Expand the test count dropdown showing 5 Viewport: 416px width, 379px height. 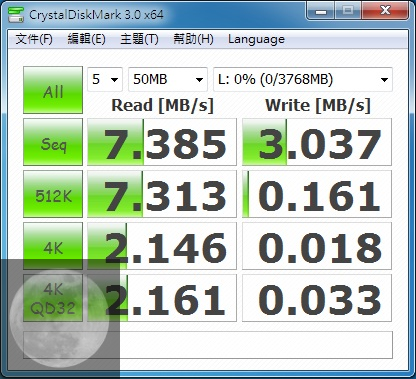(105, 79)
